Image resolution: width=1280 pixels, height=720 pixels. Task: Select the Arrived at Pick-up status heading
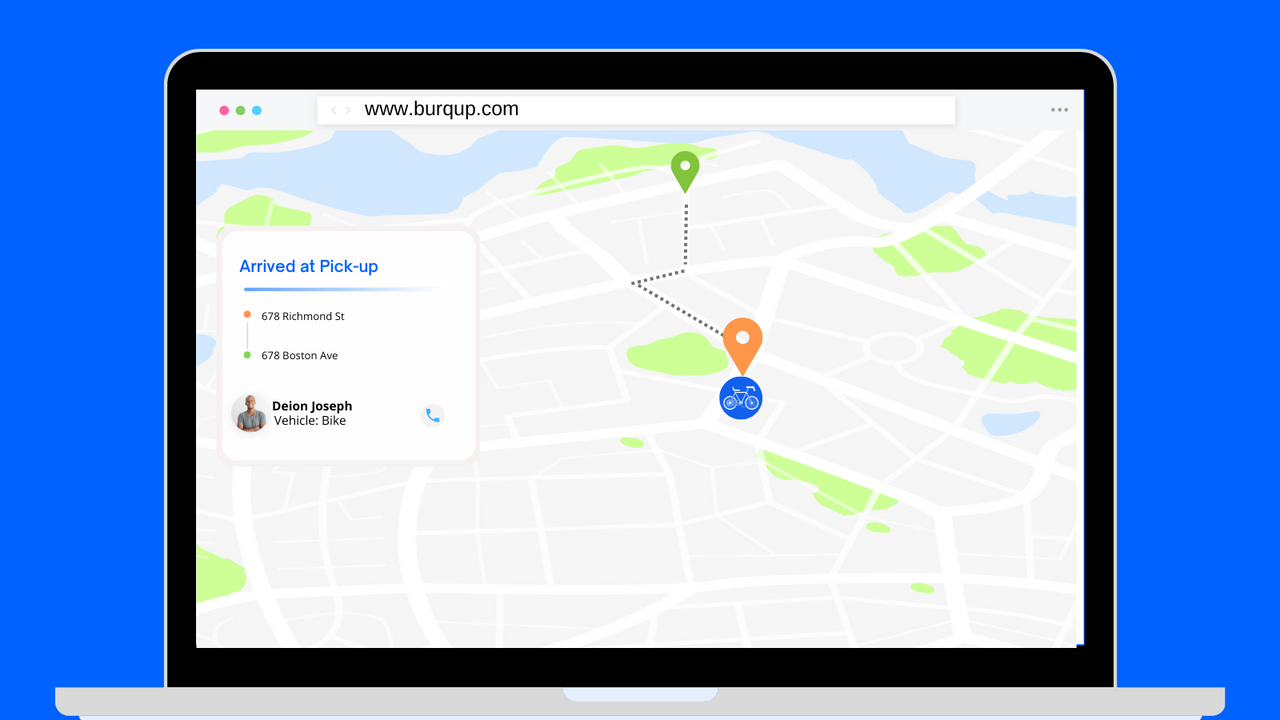coord(309,266)
